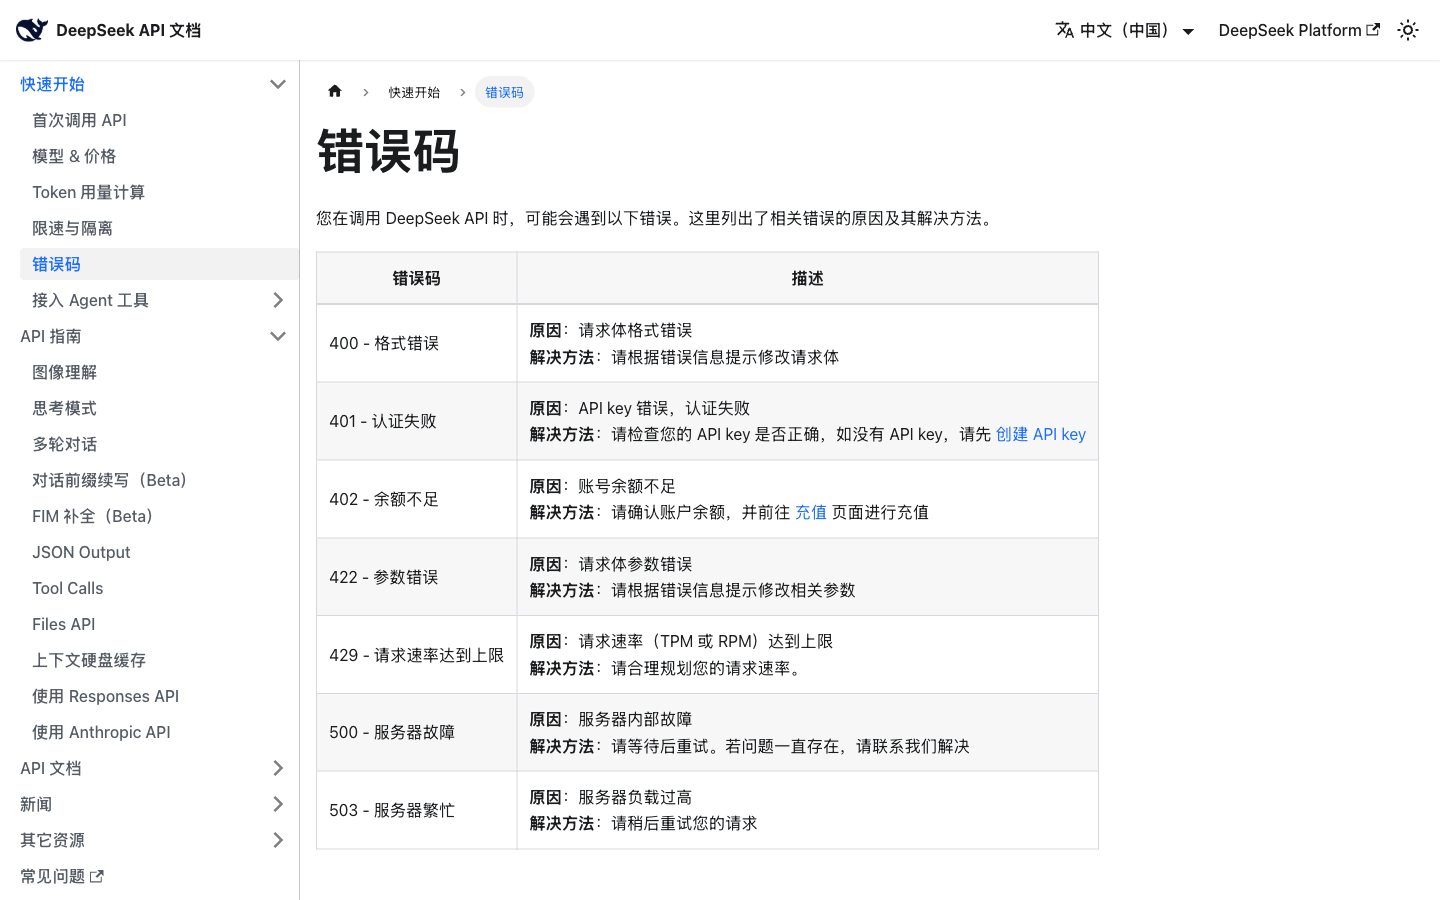The image size is (1440, 900).
Task: Collapse the 快速开始 sidebar section
Action: [278, 84]
